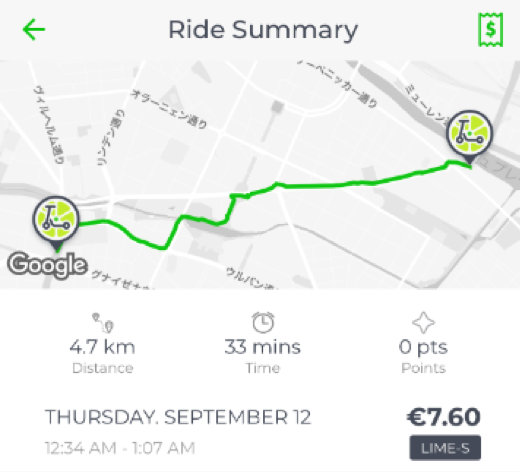Click the alarm clock time icon
The image size is (520, 472).
(263, 322)
